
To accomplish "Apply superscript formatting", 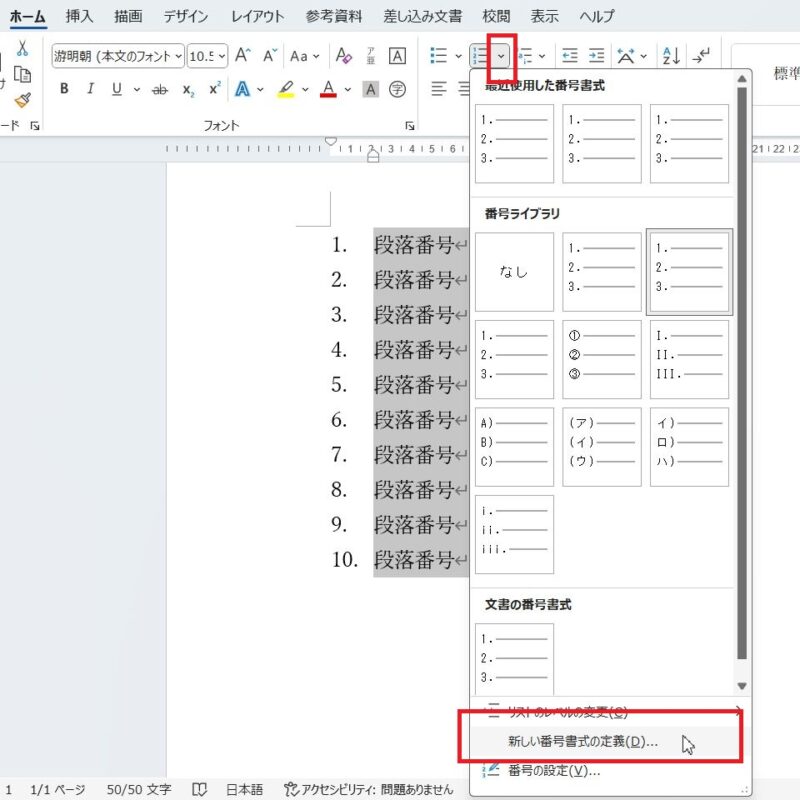I will [x=214, y=89].
